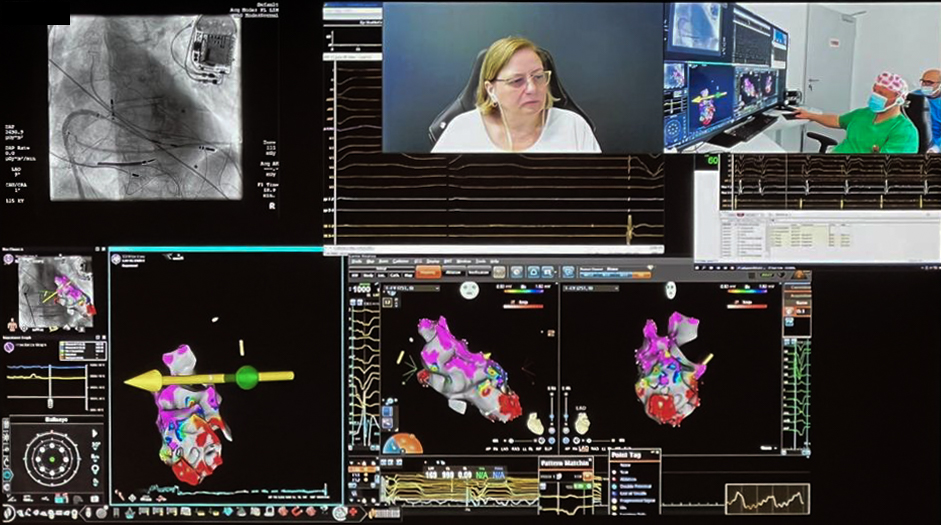Click the body orientation icon under fluoroscopy thumbnail
The width and height of the screenshot is (941, 525).
11,325
